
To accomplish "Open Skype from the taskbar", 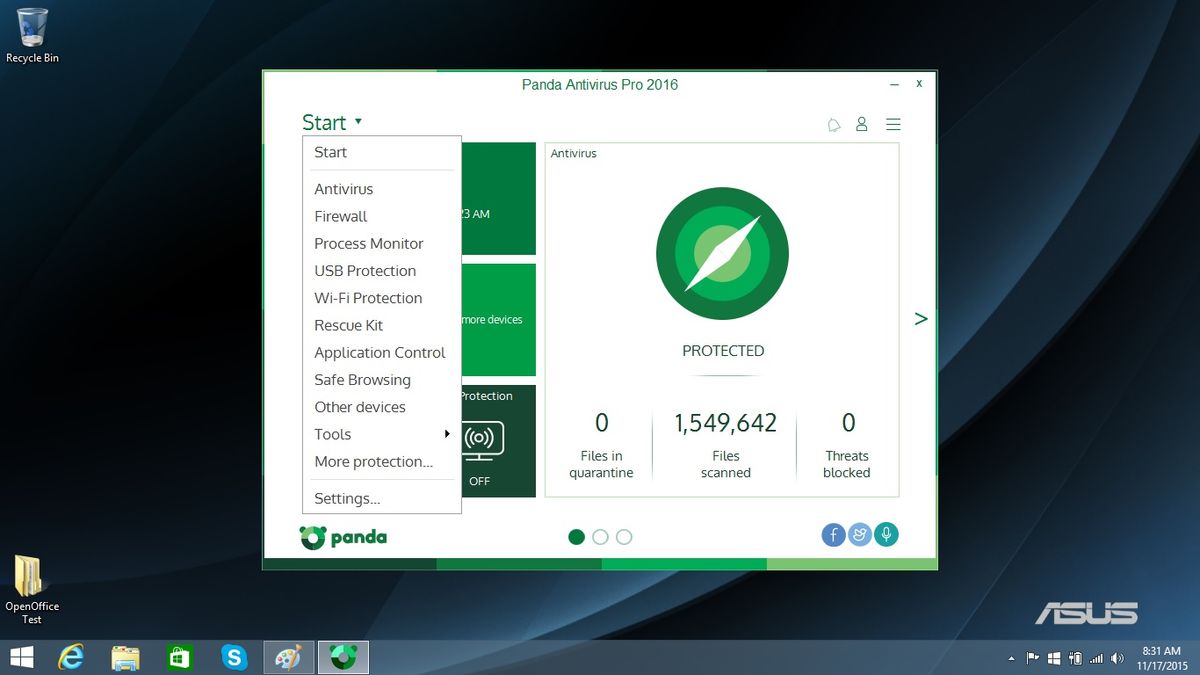I will [234, 657].
